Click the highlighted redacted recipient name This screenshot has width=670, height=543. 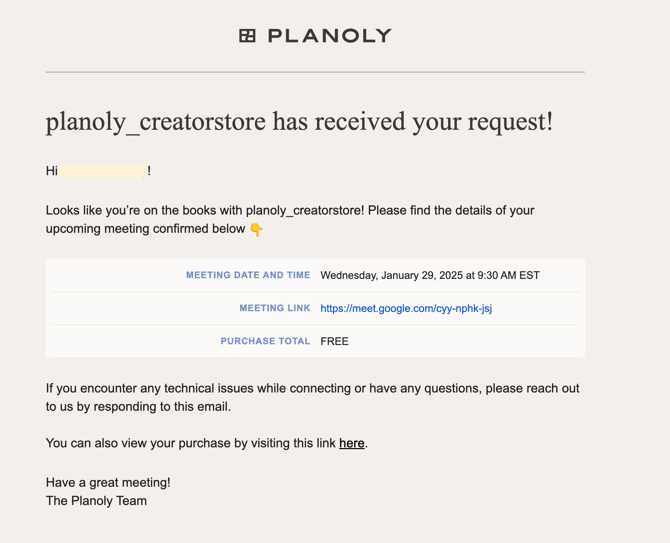(103, 171)
